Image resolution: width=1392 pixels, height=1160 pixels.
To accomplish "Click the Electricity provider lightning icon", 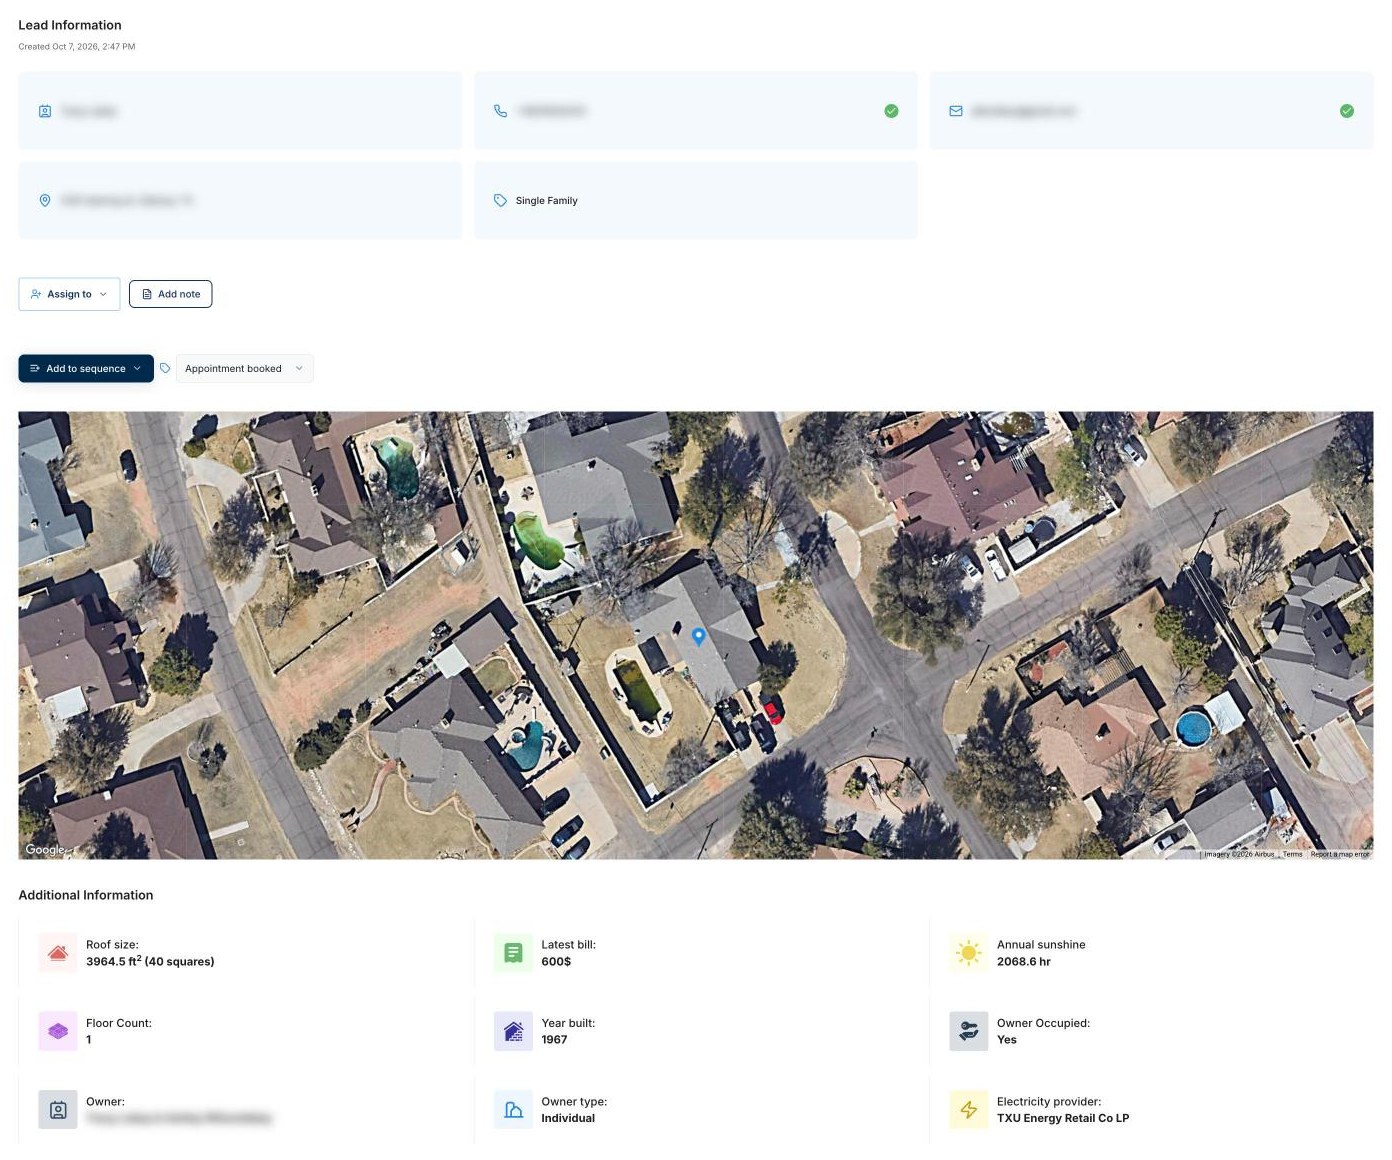I will (x=968, y=1110).
